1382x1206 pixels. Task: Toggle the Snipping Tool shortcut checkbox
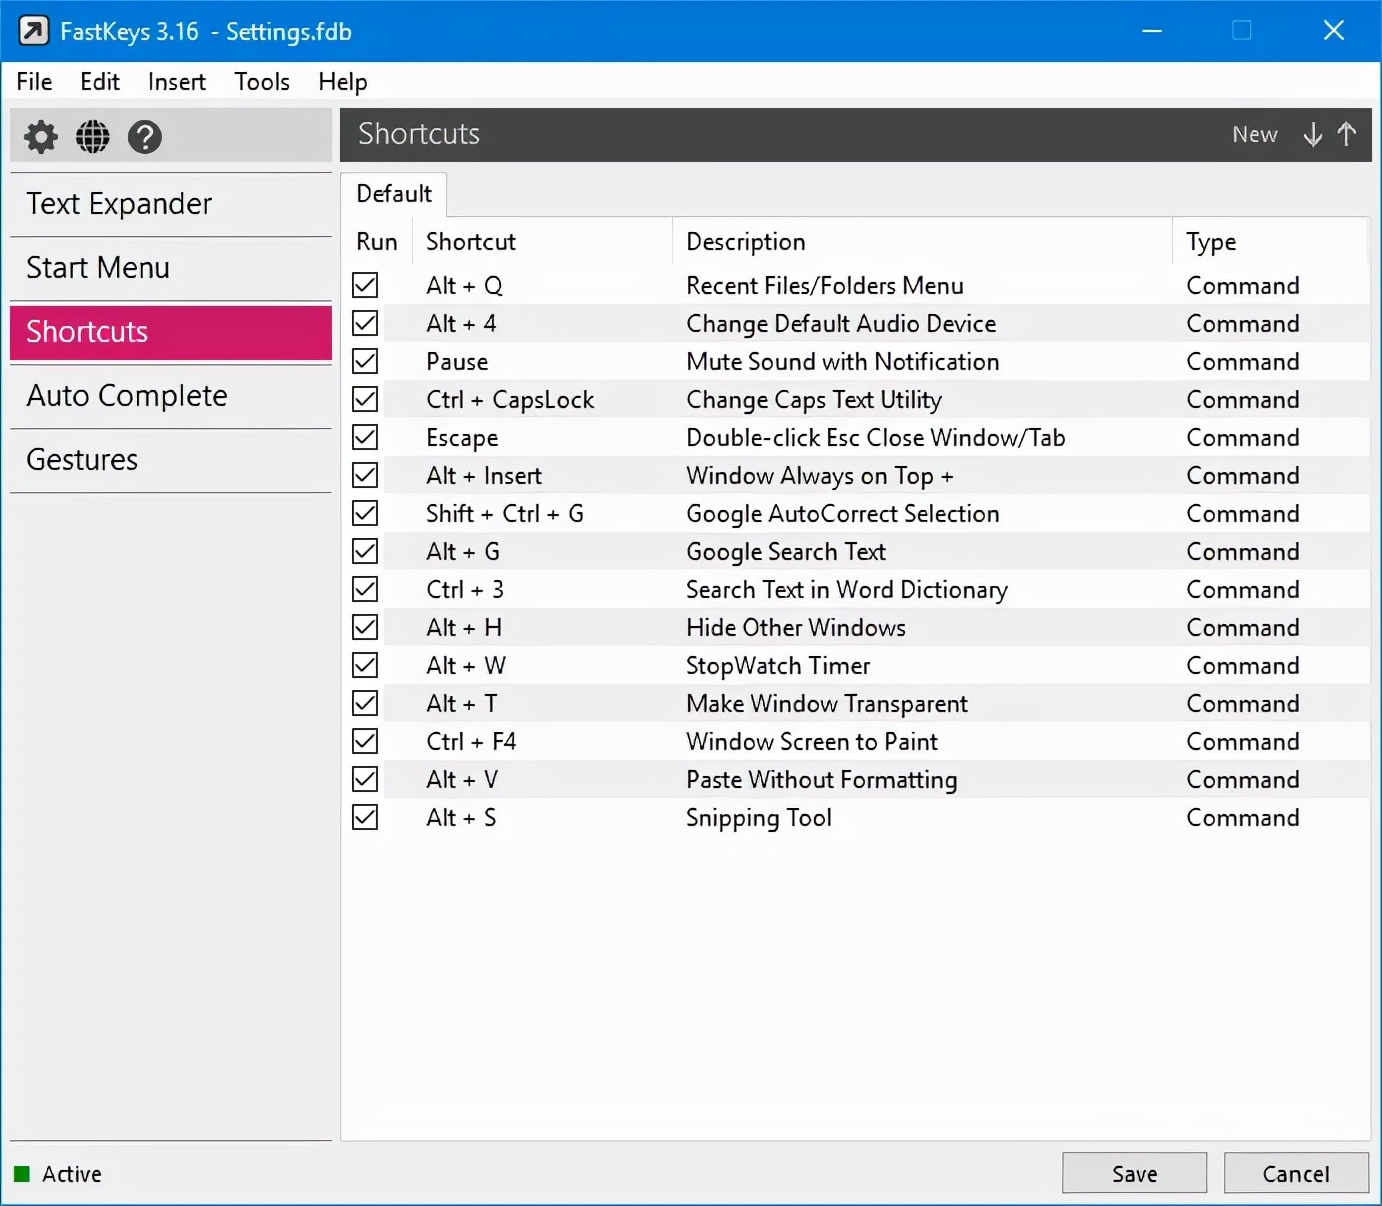point(365,818)
